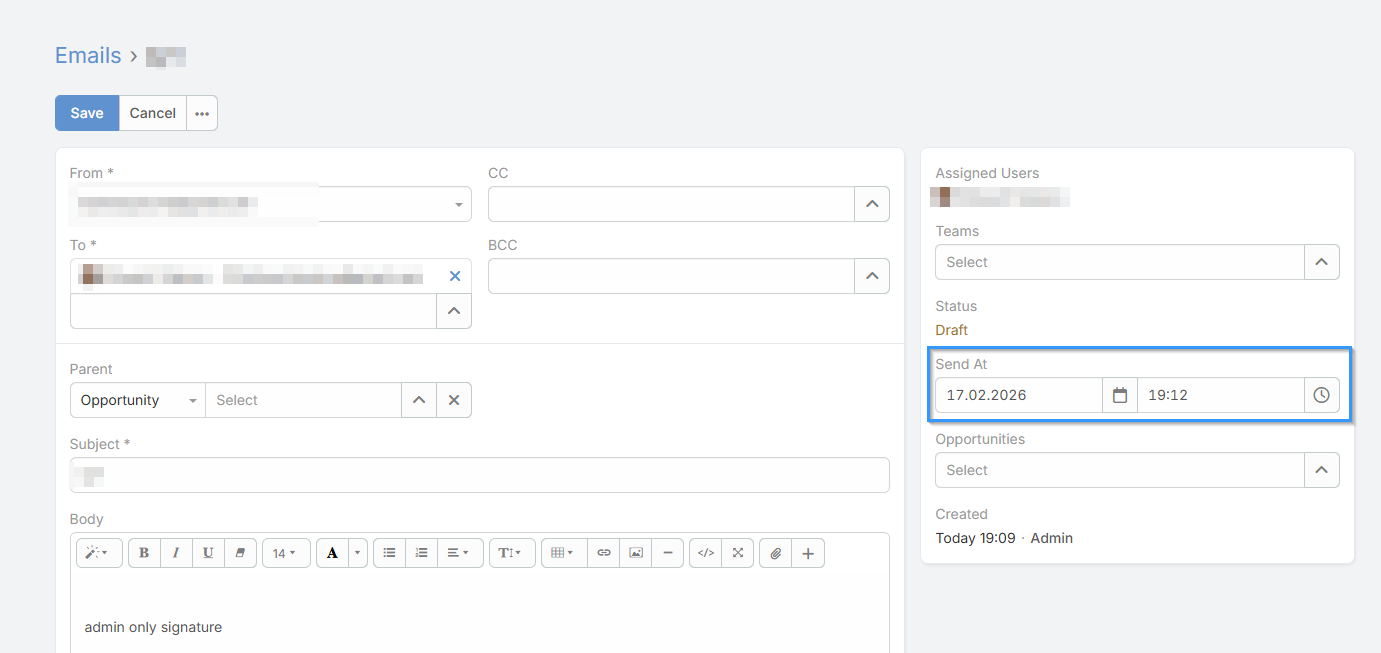Insert a picture into the body

click(636, 553)
